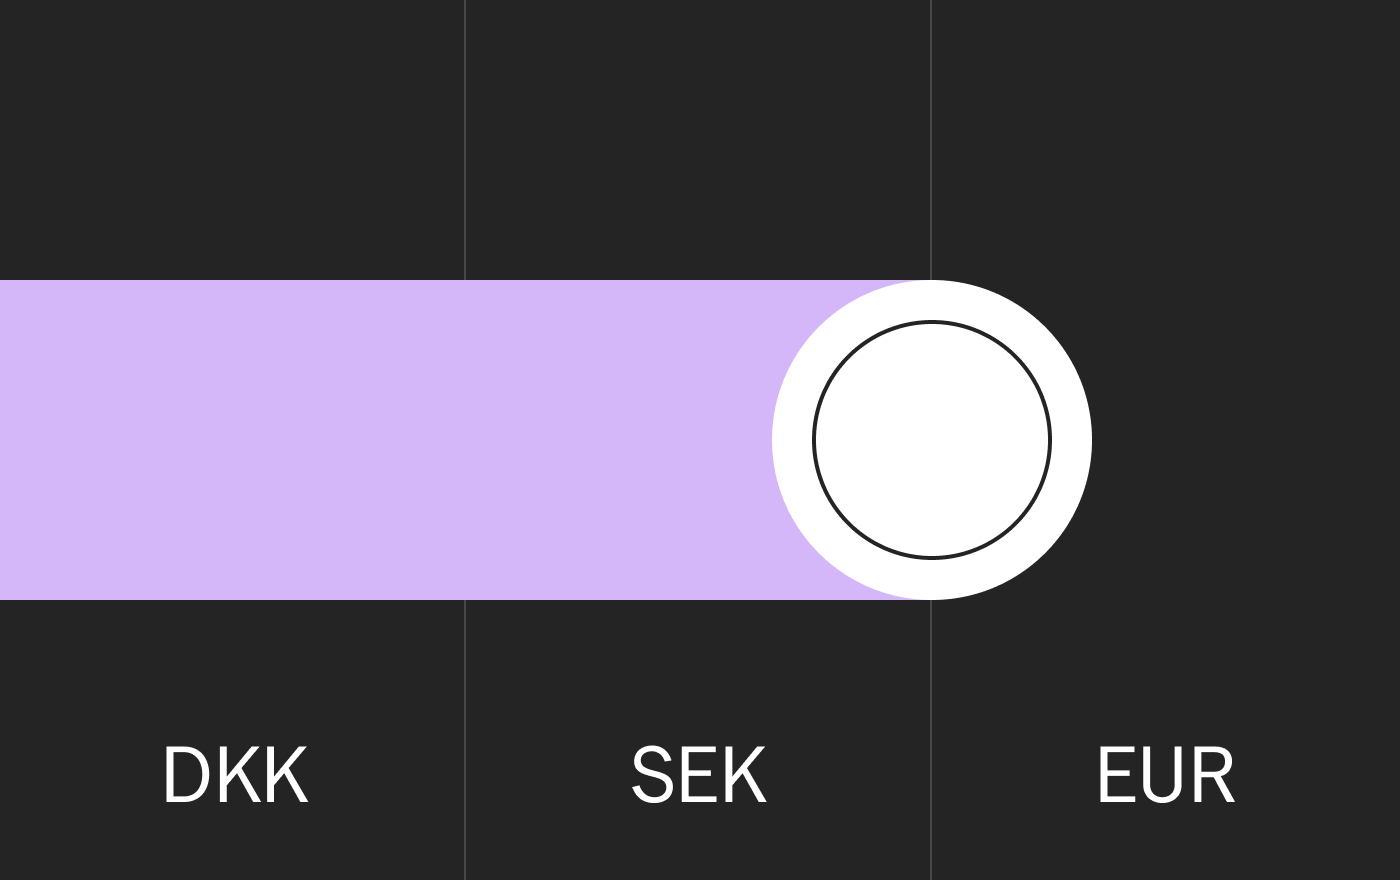Click divider line between DKK and SEK
The width and height of the screenshot is (1400, 880).
pyautogui.click(x=465, y=140)
